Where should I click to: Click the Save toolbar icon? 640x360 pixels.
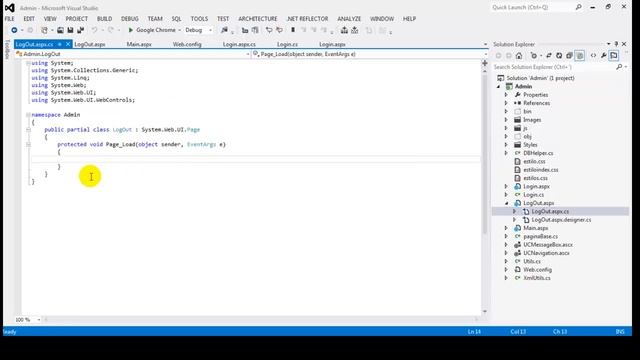70,30
